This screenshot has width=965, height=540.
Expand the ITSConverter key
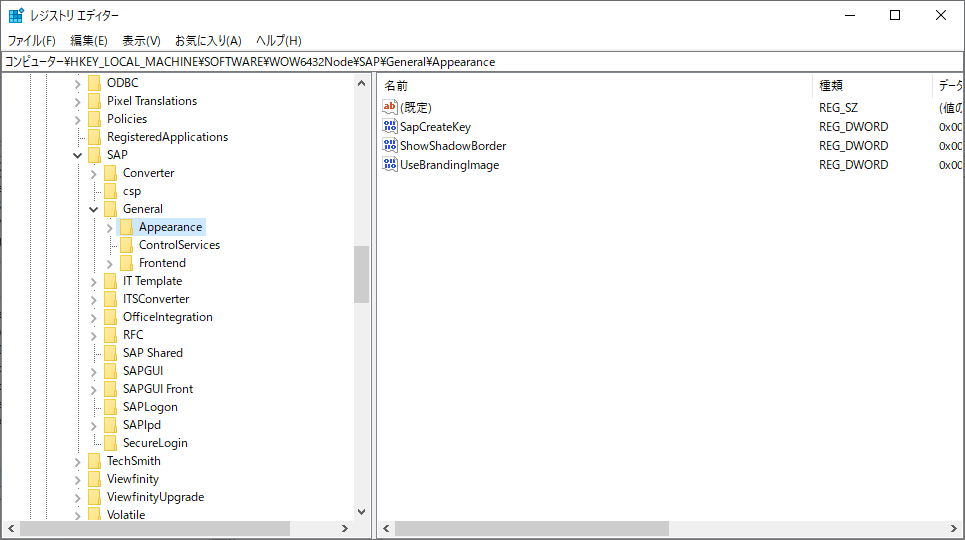94,300
